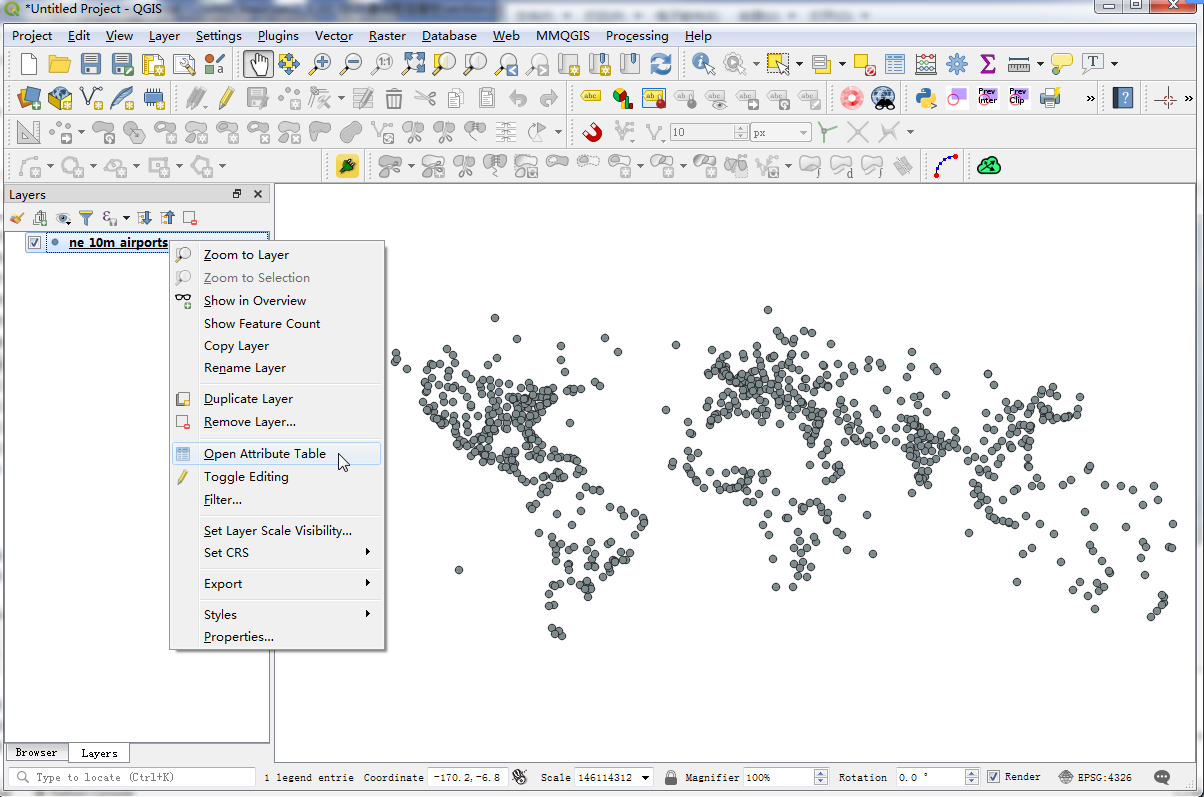Select the Pan Map hand tool
This screenshot has width=1204, height=797.
click(258, 64)
